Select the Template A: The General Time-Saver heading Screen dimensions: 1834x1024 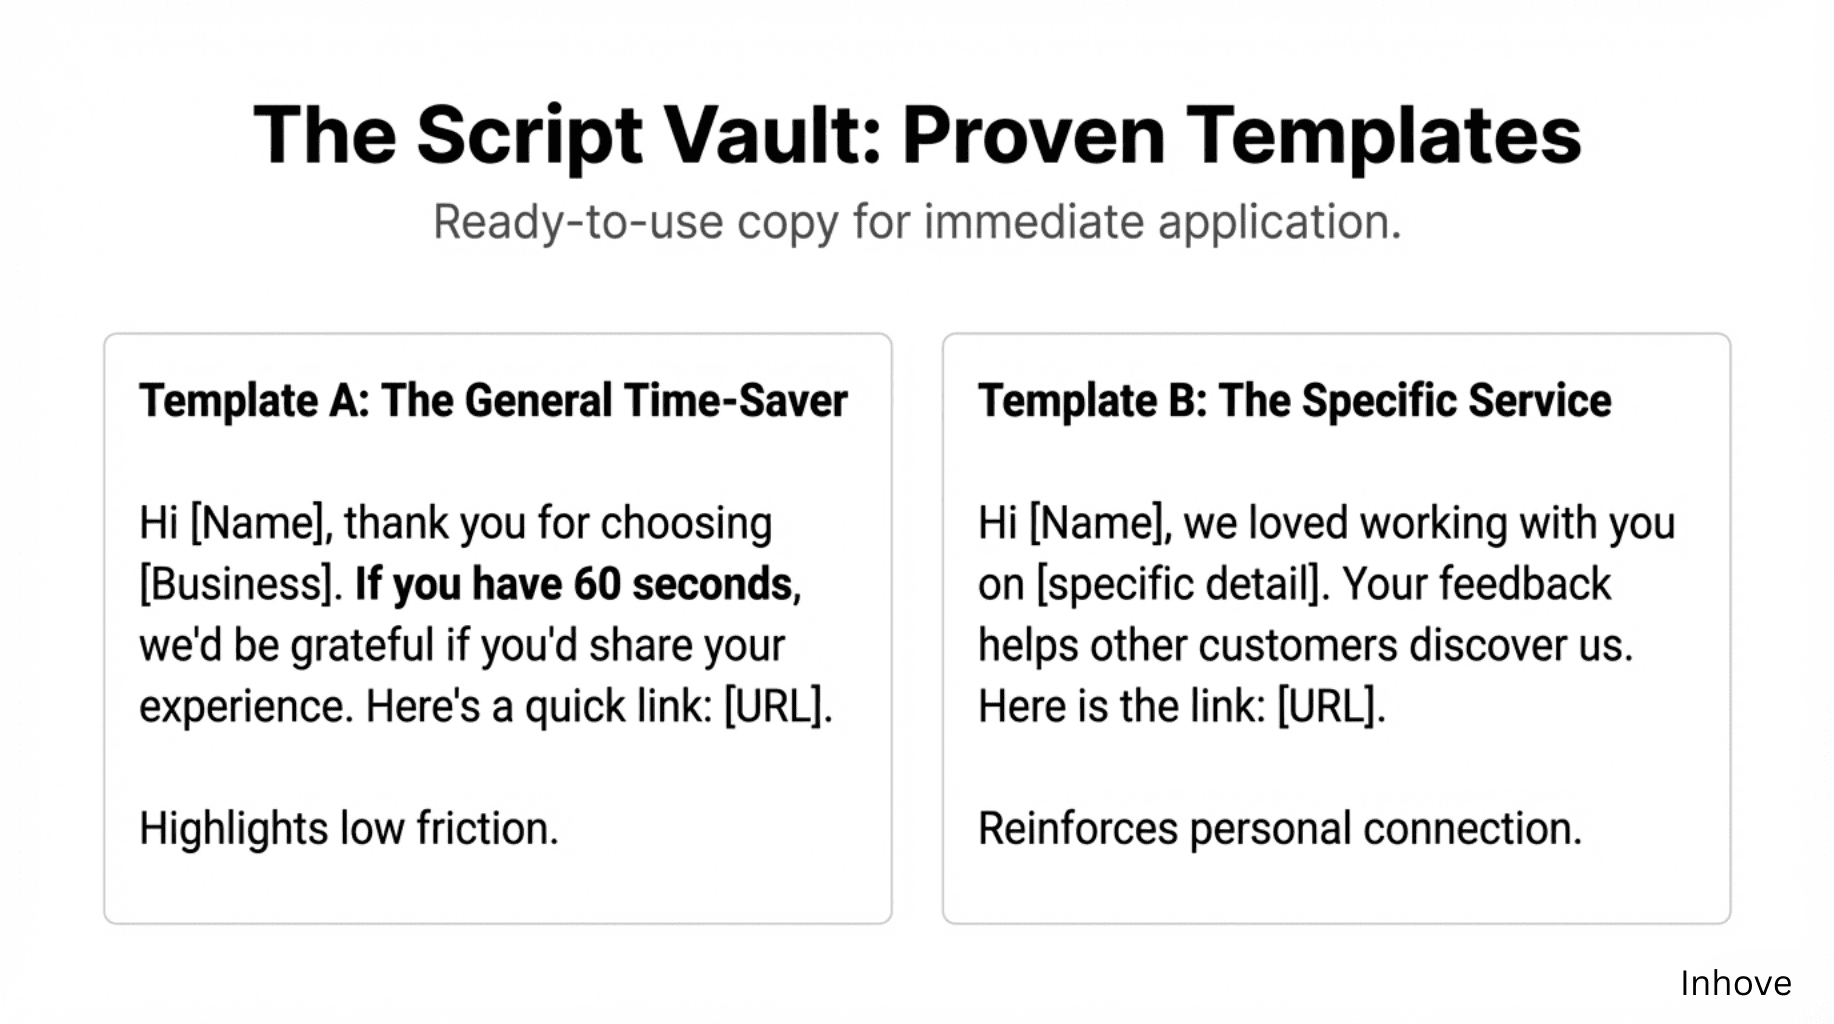click(x=493, y=401)
